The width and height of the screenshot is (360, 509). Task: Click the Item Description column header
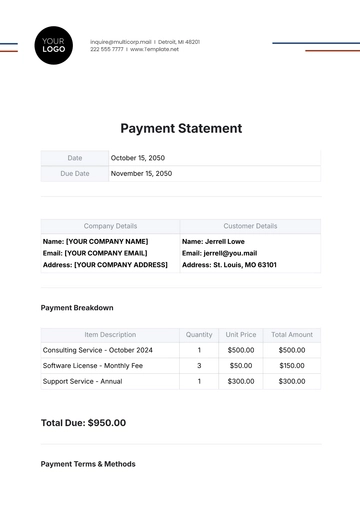point(110,335)
